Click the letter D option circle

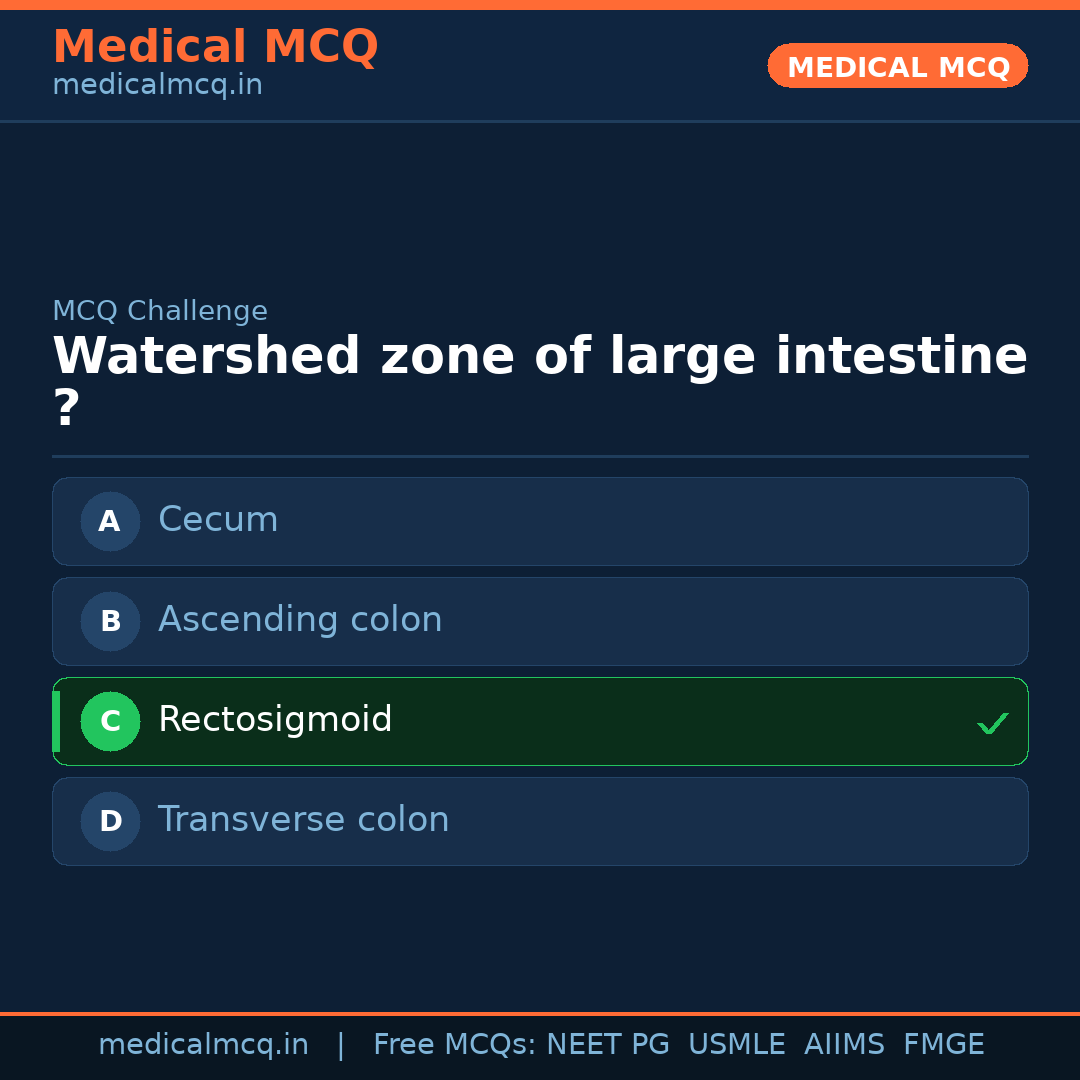(110, 821)
